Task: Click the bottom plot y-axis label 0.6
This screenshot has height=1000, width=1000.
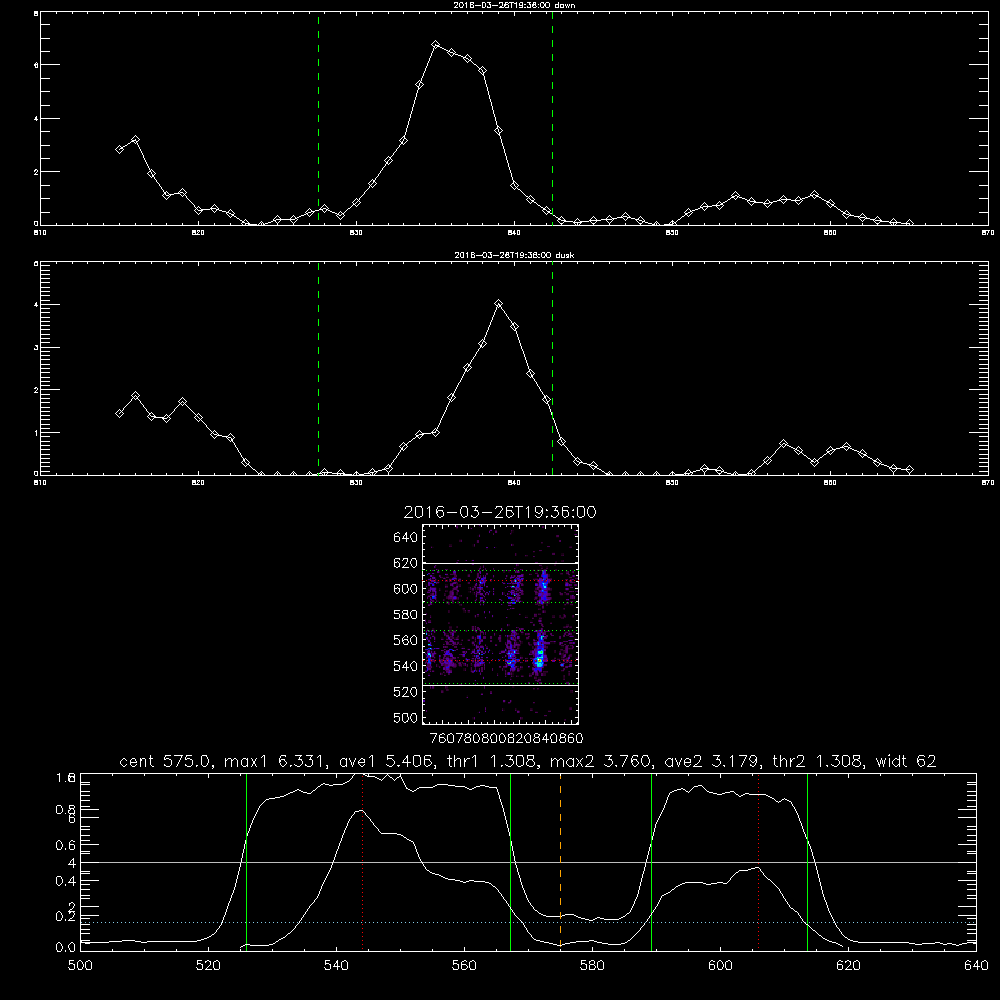Action: (x=66, y=845)
